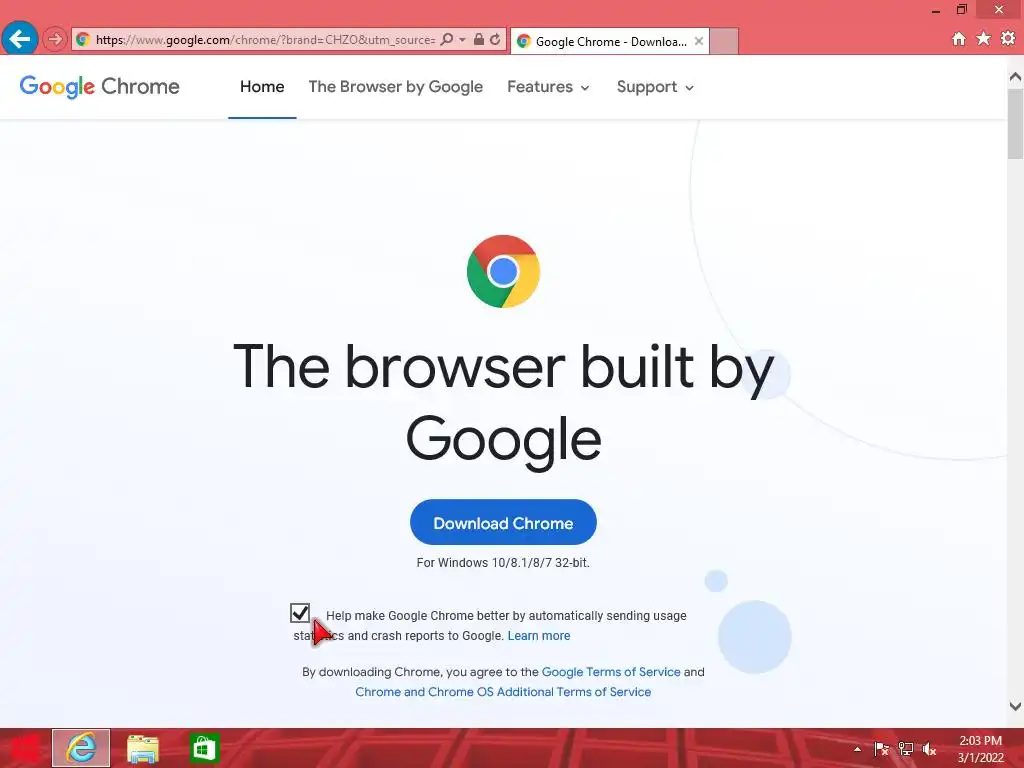Image resolution: width=1024 pixels, height=768 pixels.
Task: Expand the Support dropdown menu
Action: coord(655,86)
